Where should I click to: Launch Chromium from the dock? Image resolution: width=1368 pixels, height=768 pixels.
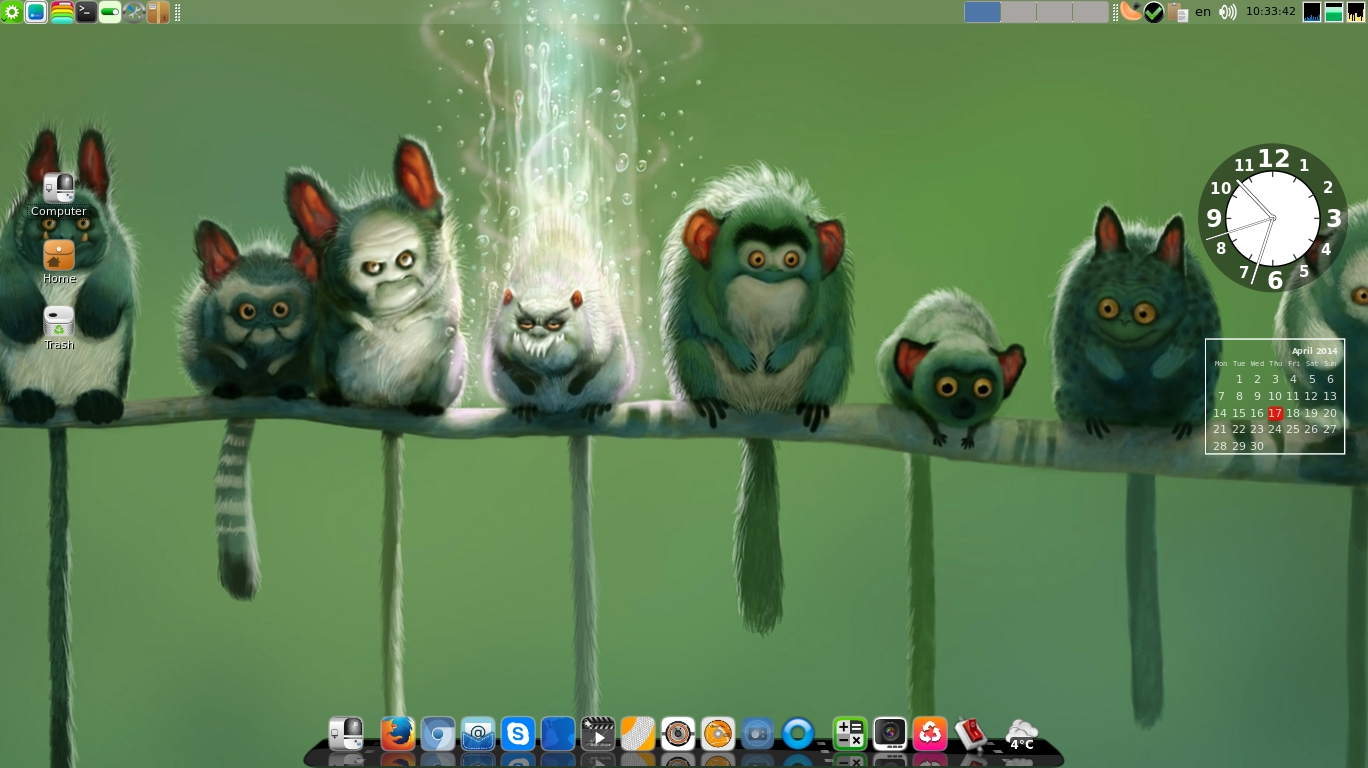[438, 734]
